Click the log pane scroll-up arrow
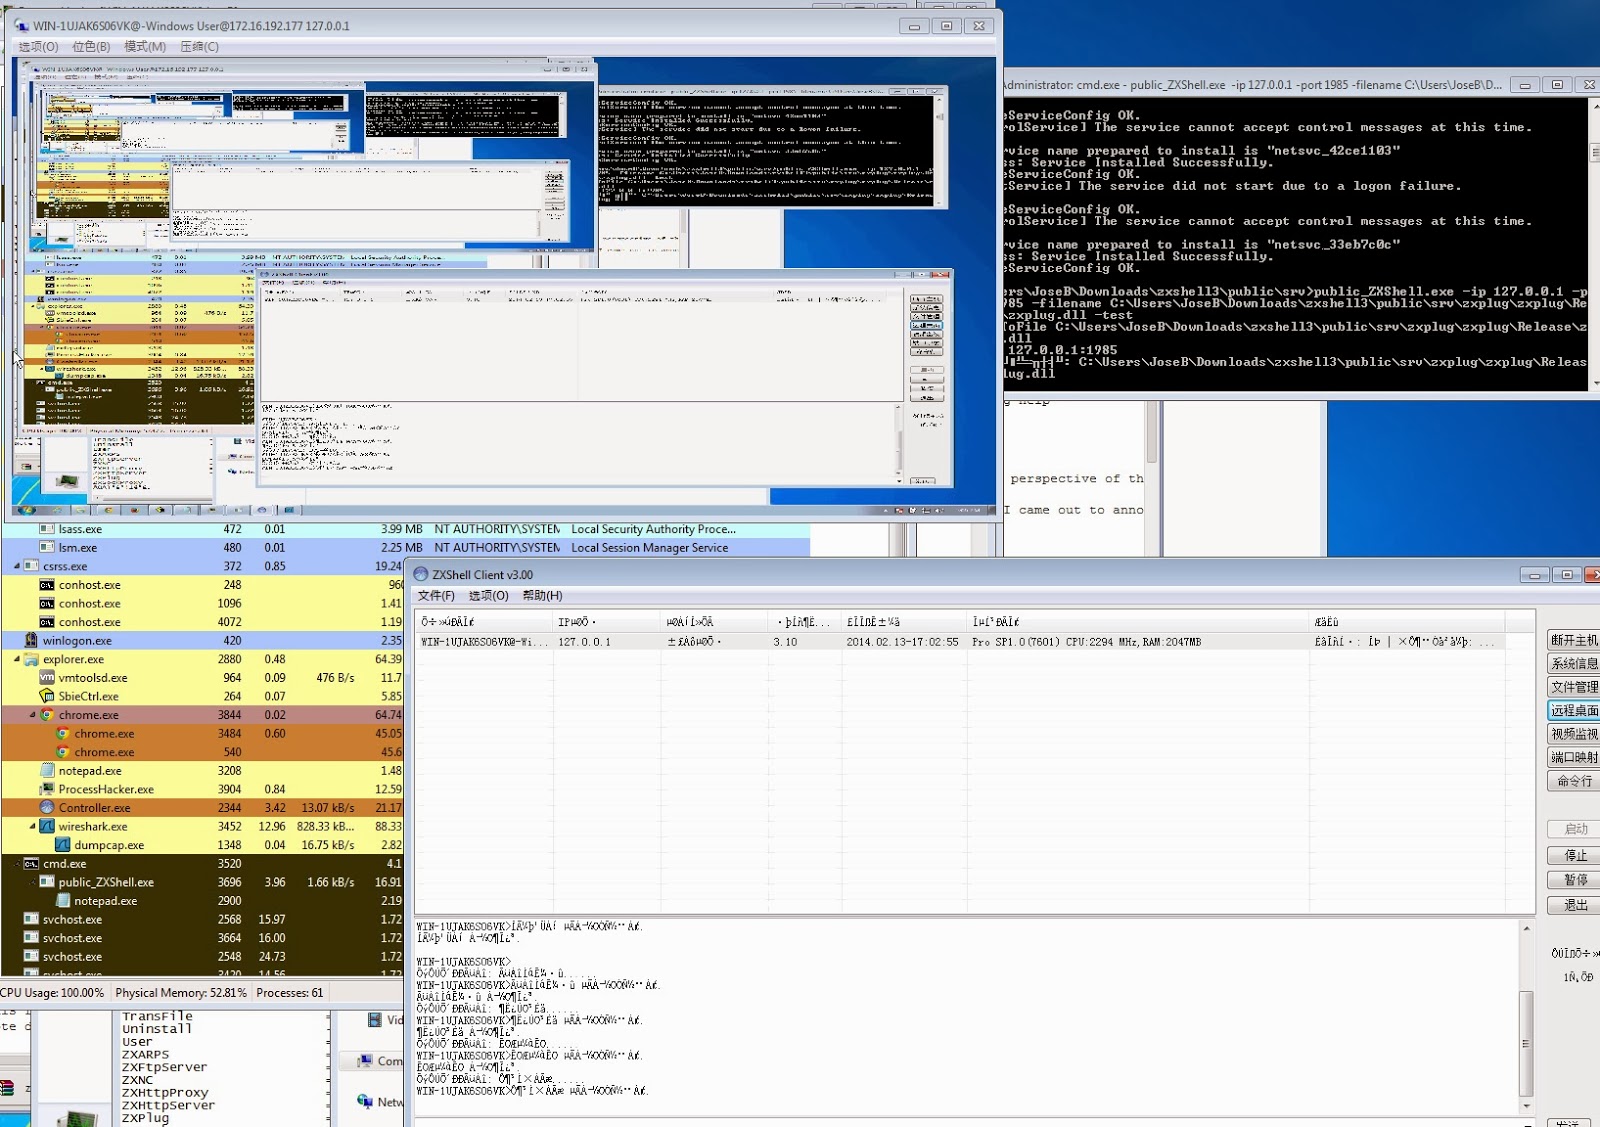 (1526, 929)
